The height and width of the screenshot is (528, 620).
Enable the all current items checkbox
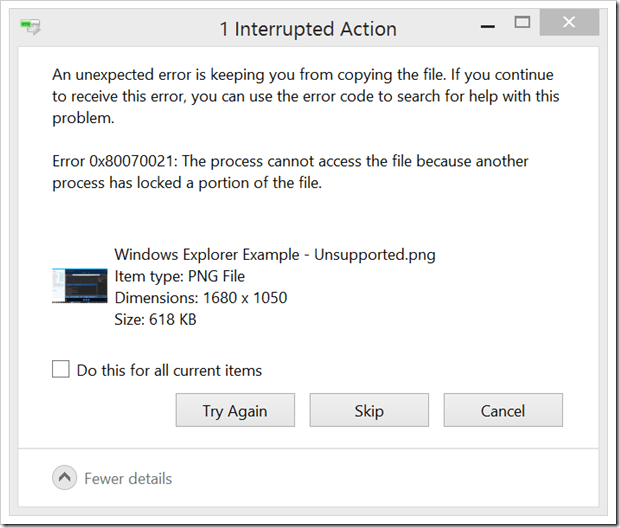[x=61, y=369]
